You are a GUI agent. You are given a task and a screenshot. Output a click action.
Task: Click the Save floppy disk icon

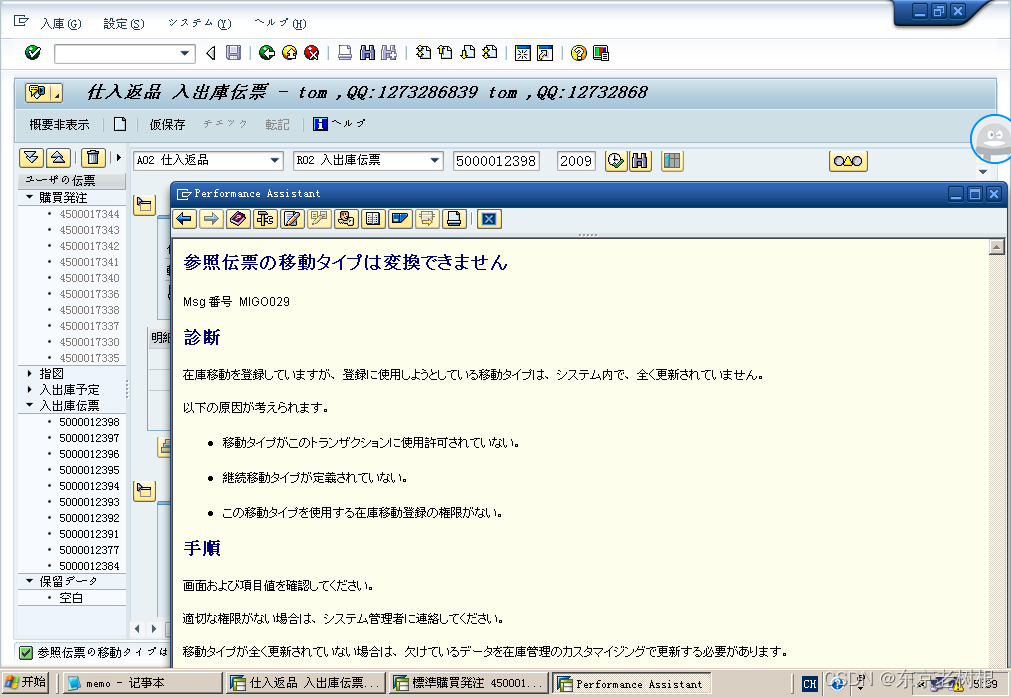(233, 53)
